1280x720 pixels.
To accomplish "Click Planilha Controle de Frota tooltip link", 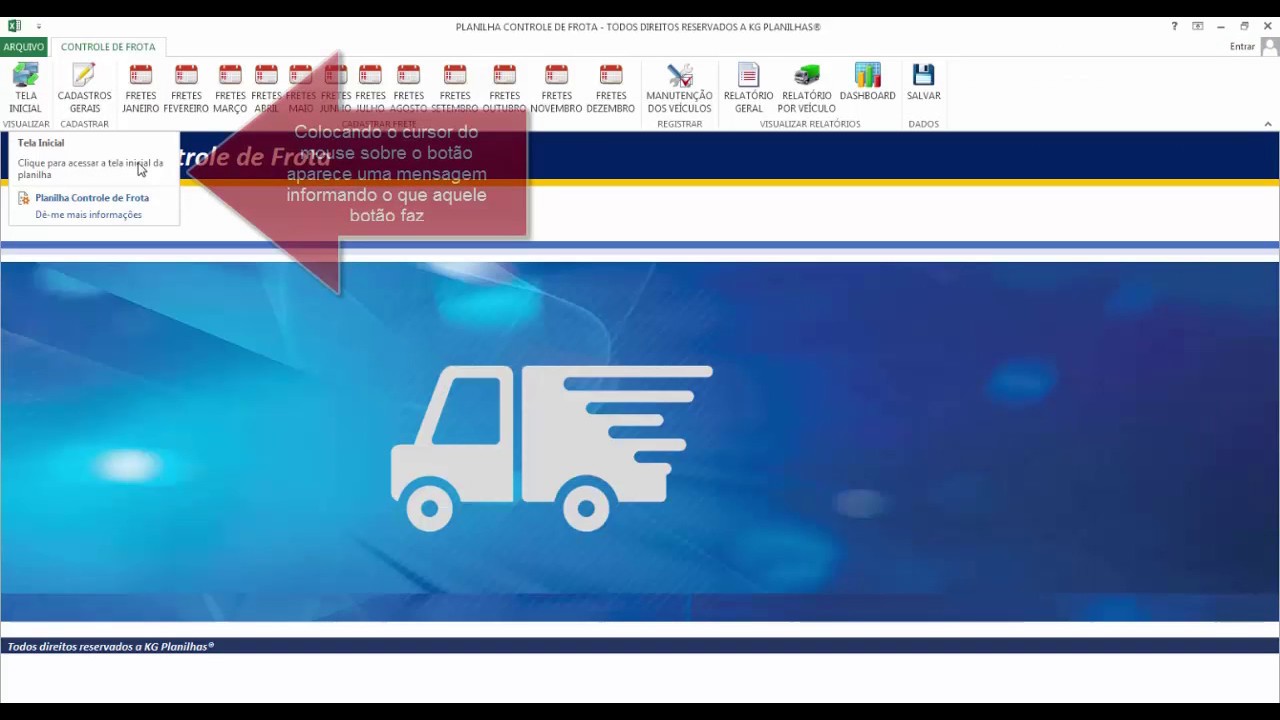I will click(x=92, y=198).
